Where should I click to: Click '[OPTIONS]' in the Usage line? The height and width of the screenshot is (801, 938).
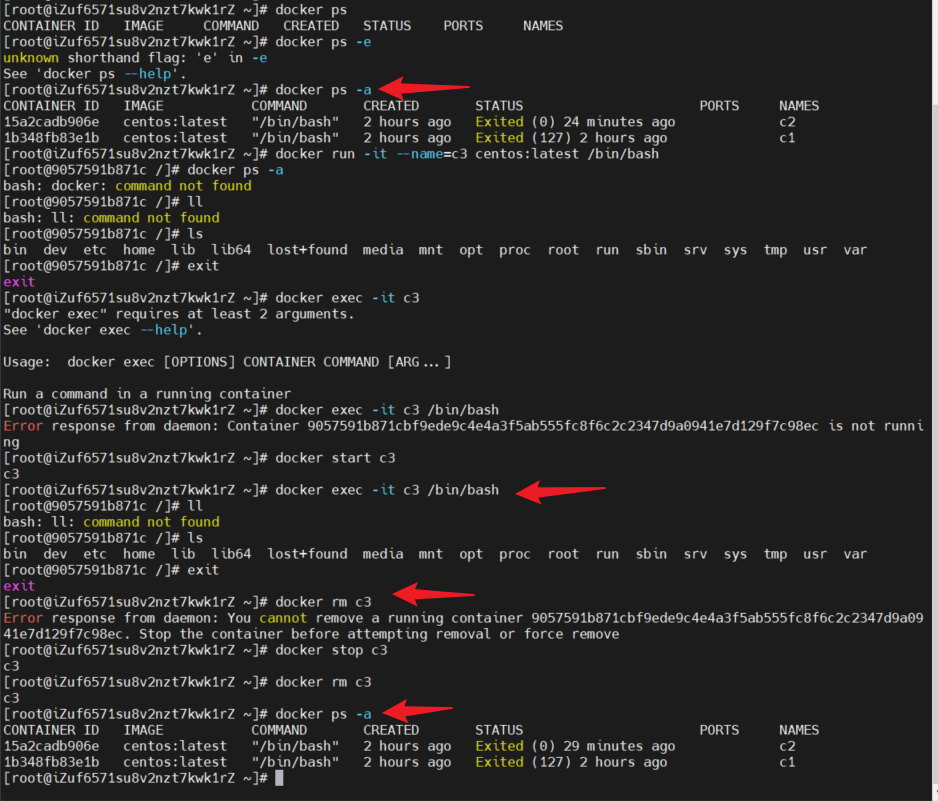(x=199, y=362)
